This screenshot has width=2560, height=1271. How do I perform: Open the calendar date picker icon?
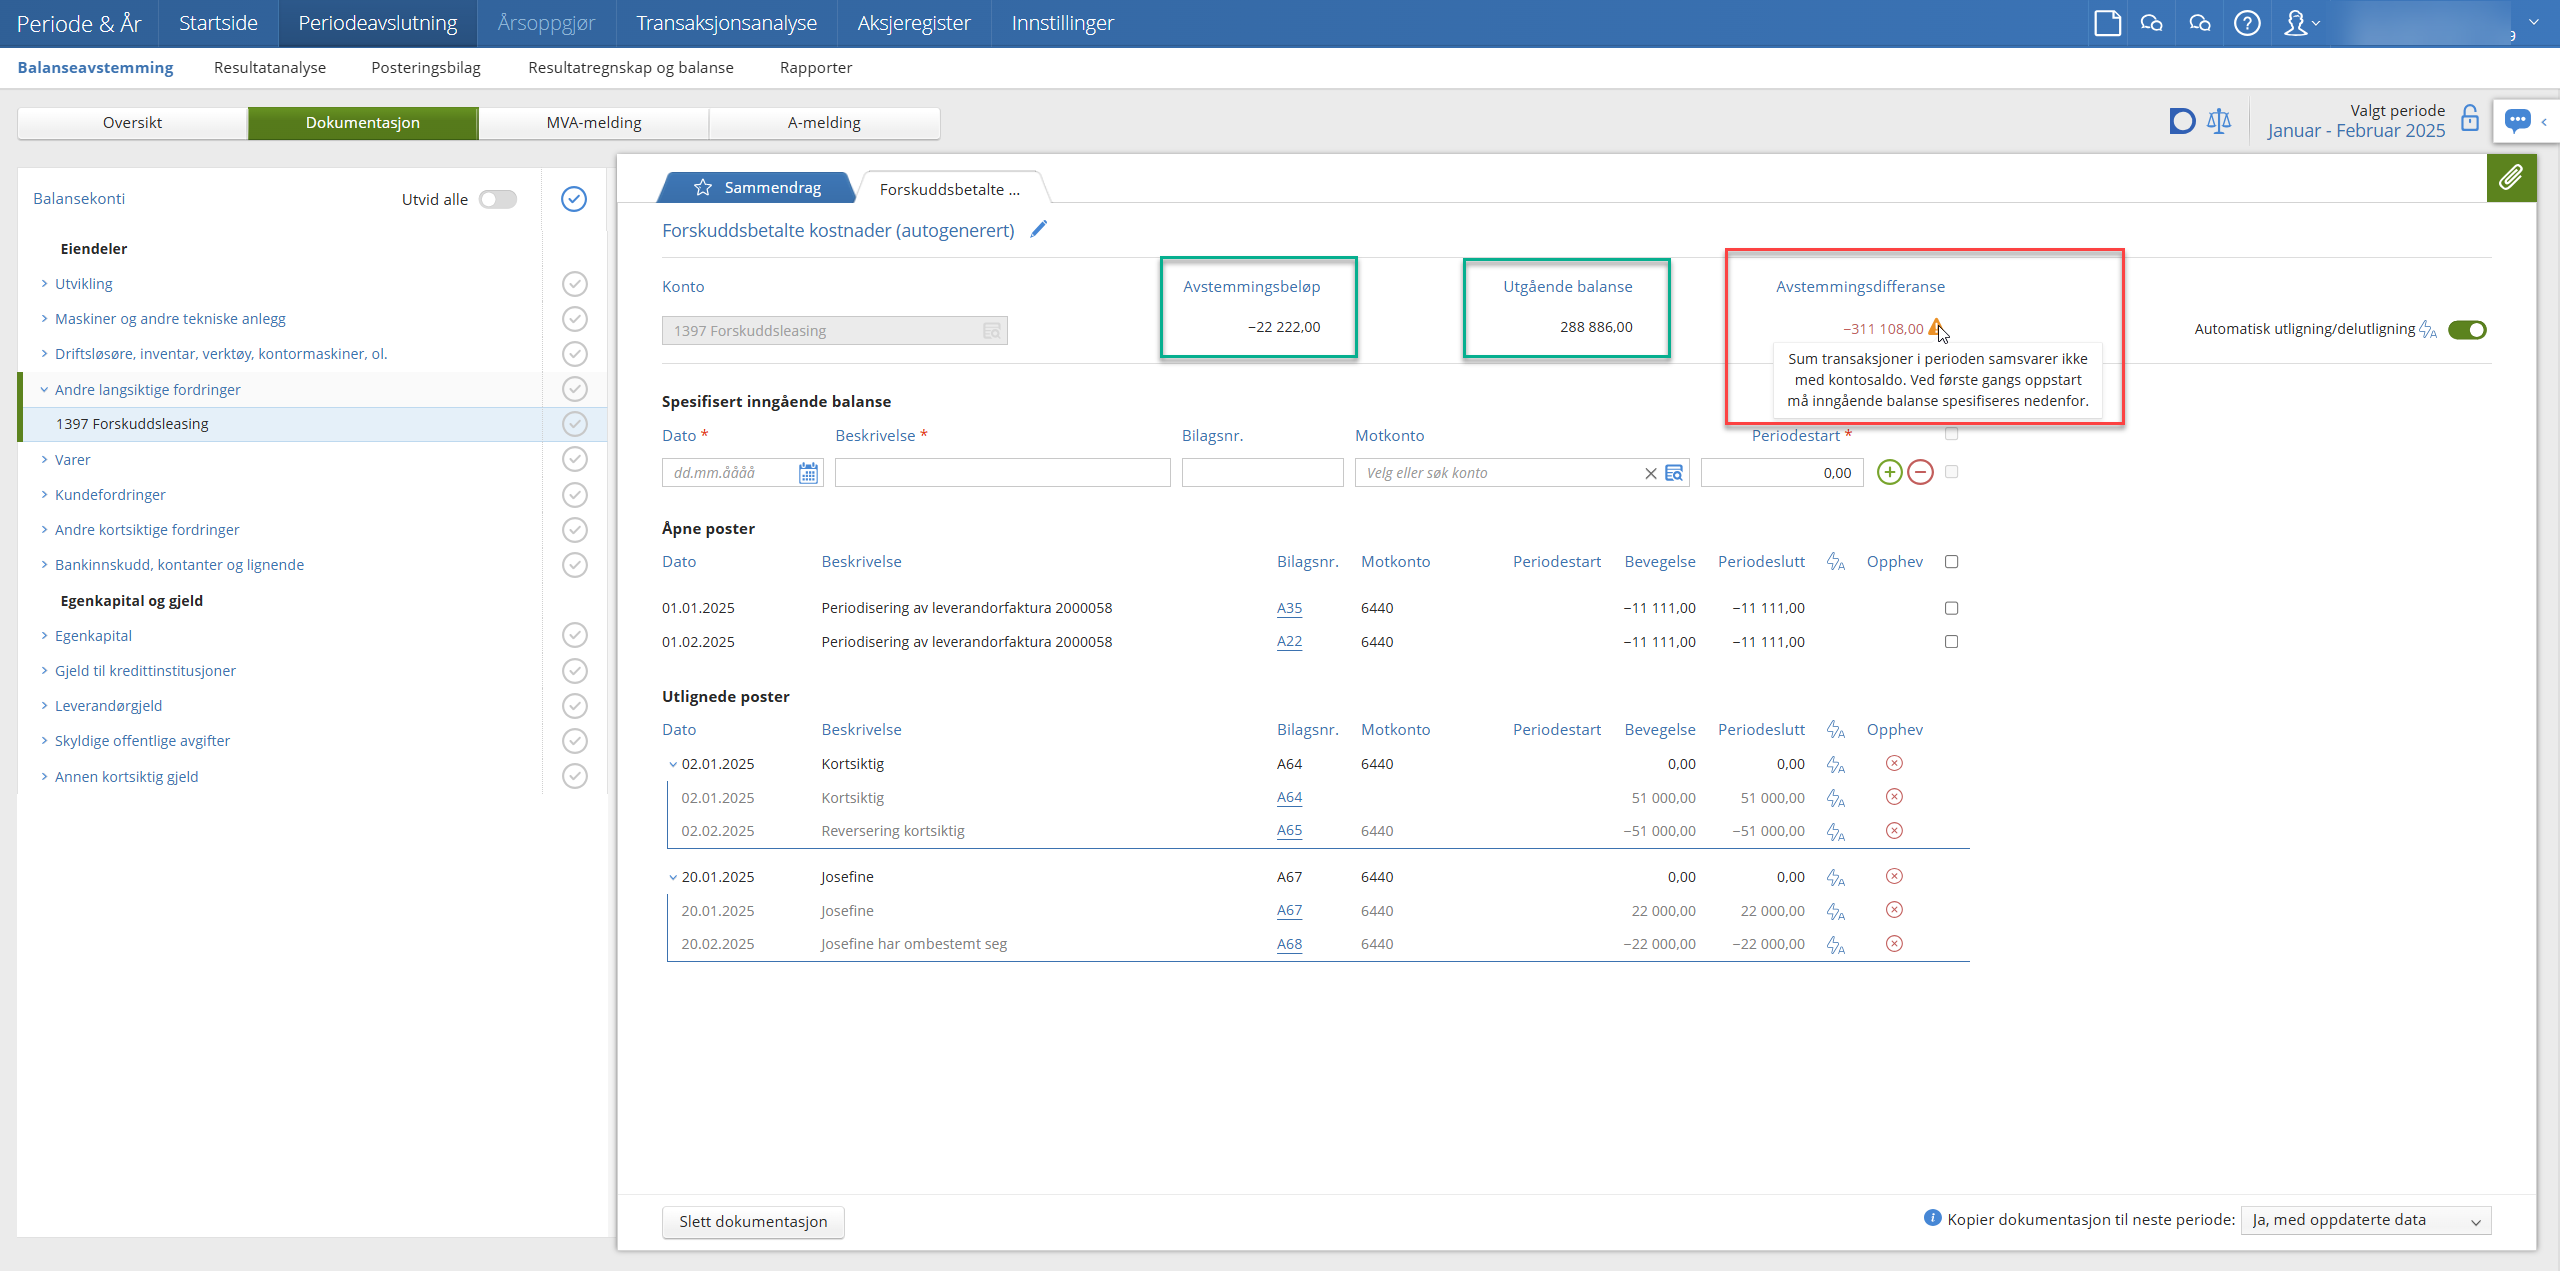[x=808, y=473]
